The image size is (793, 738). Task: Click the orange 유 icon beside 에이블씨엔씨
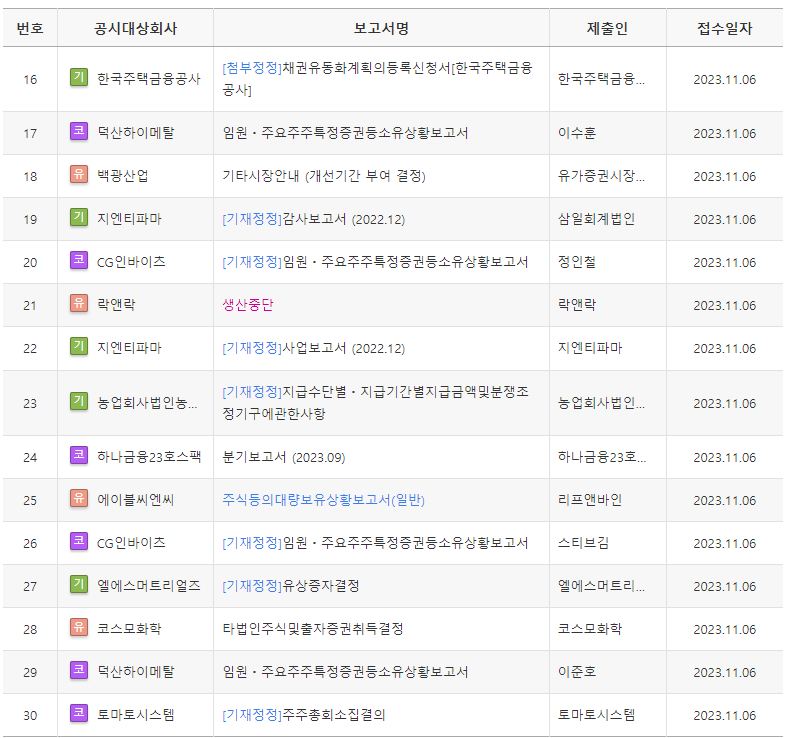(79, 498)
